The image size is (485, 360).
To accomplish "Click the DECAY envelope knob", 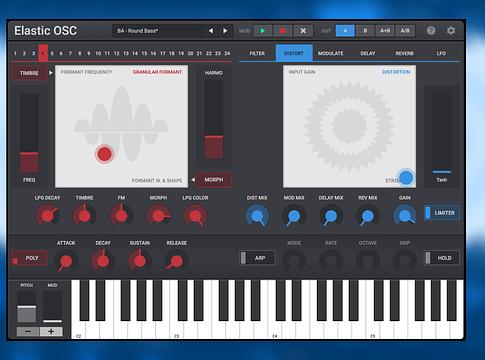I will point(103,261).
